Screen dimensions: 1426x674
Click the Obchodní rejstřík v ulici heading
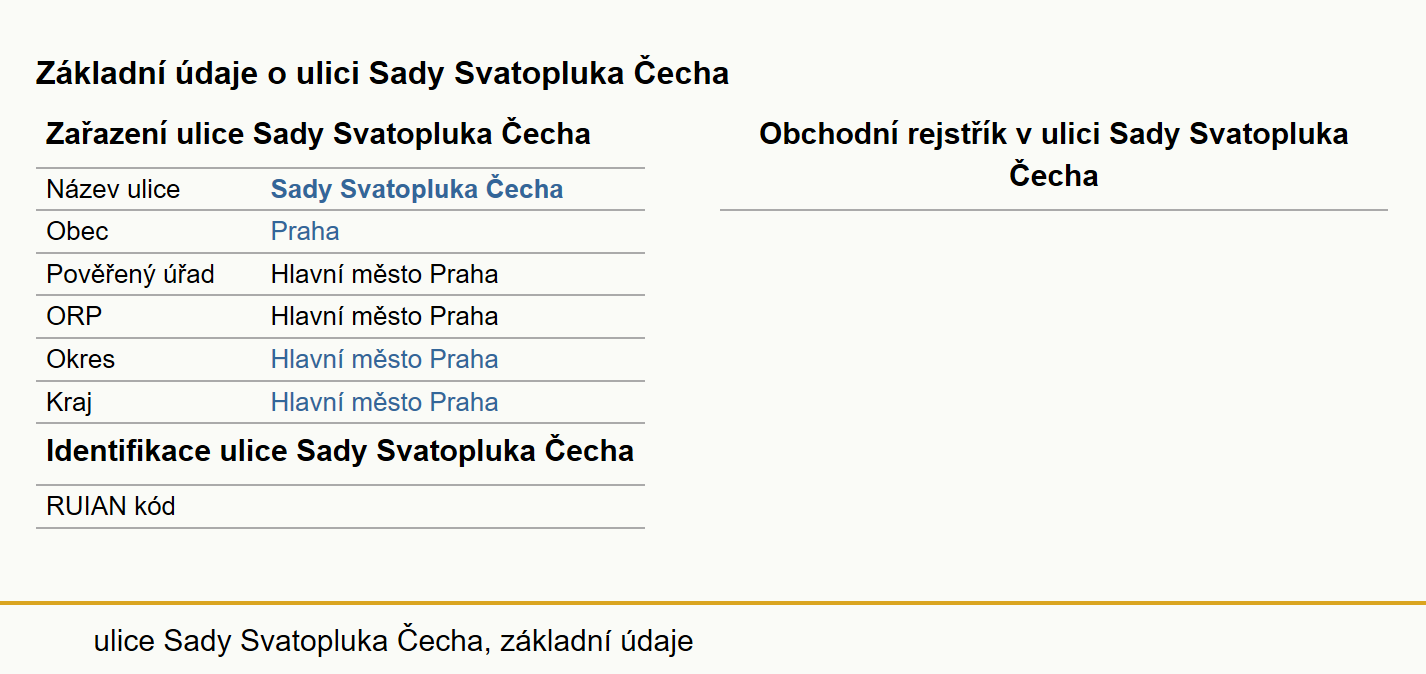click(x=1054, y=154)
